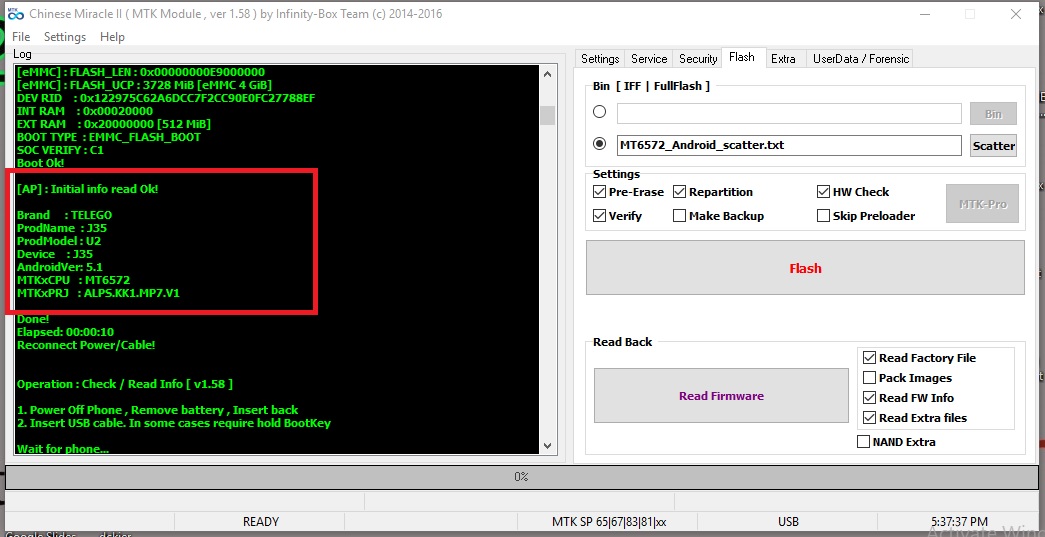
Task: Click the 'BOOT TYPE : EMMC_FLASH_BOOT' log line
Action: pos(109,137)
